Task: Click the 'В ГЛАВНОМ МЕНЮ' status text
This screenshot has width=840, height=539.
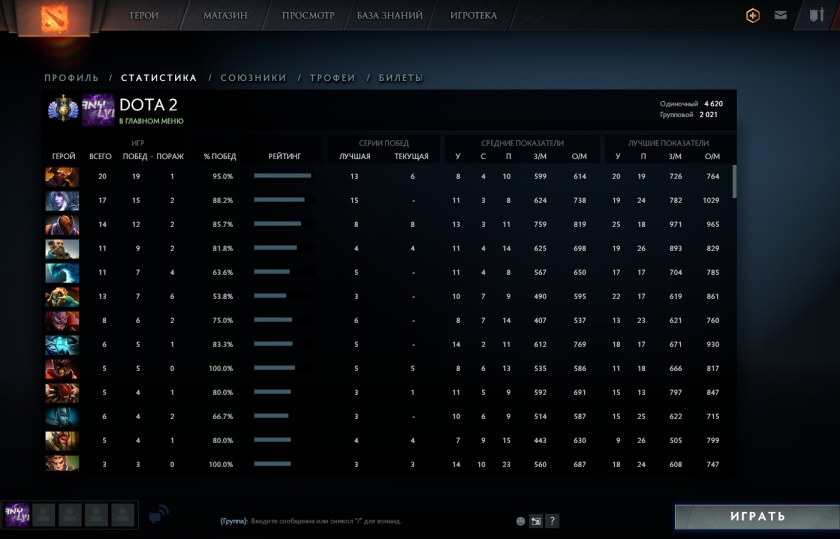Action: pos(151,122)
